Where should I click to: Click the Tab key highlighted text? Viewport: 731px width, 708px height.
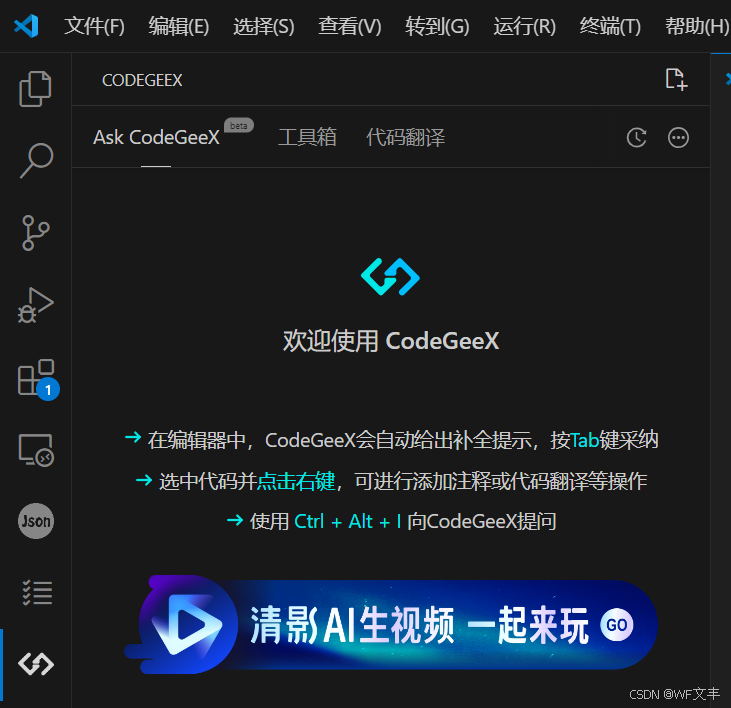584,440
